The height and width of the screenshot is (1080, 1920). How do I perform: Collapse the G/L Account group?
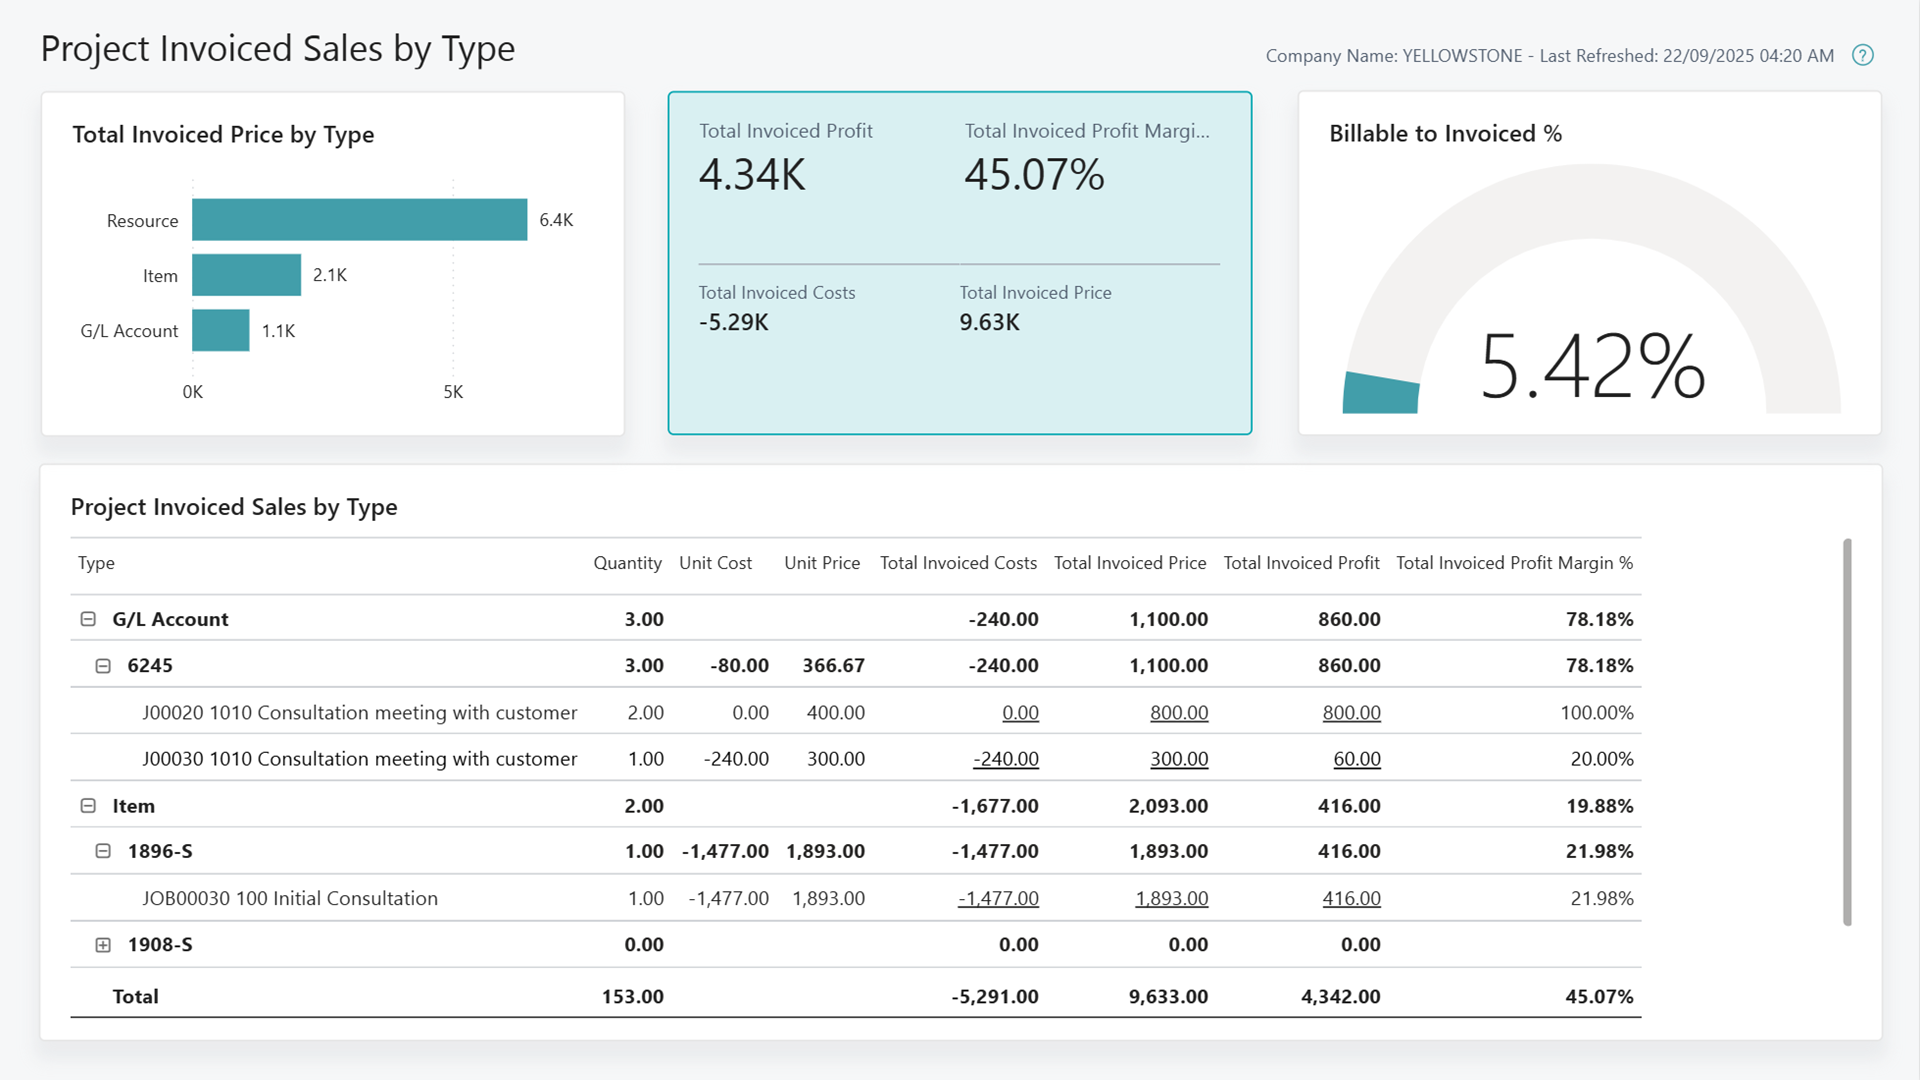click(88, 618)
